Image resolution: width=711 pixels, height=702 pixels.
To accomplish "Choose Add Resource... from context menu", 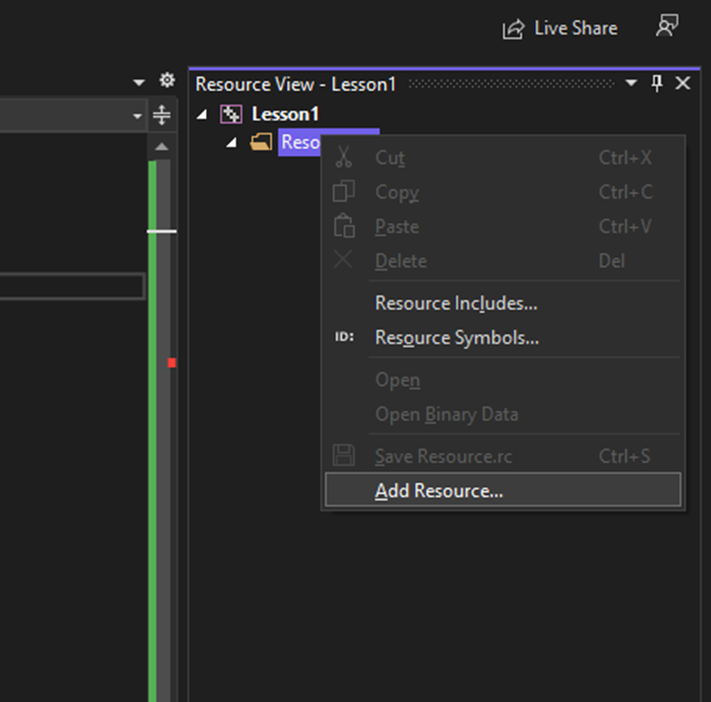I will pos(439,491).
